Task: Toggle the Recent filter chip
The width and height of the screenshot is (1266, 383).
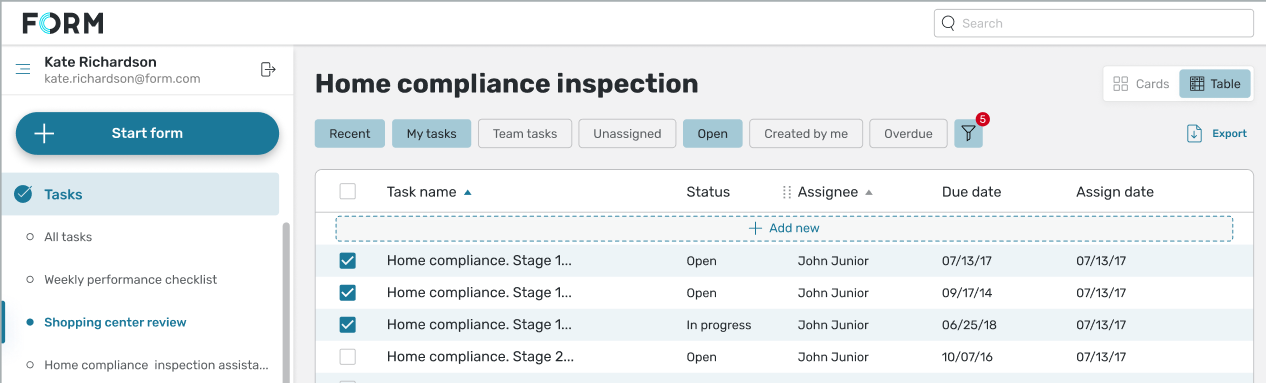Action: tap(350, 134)
